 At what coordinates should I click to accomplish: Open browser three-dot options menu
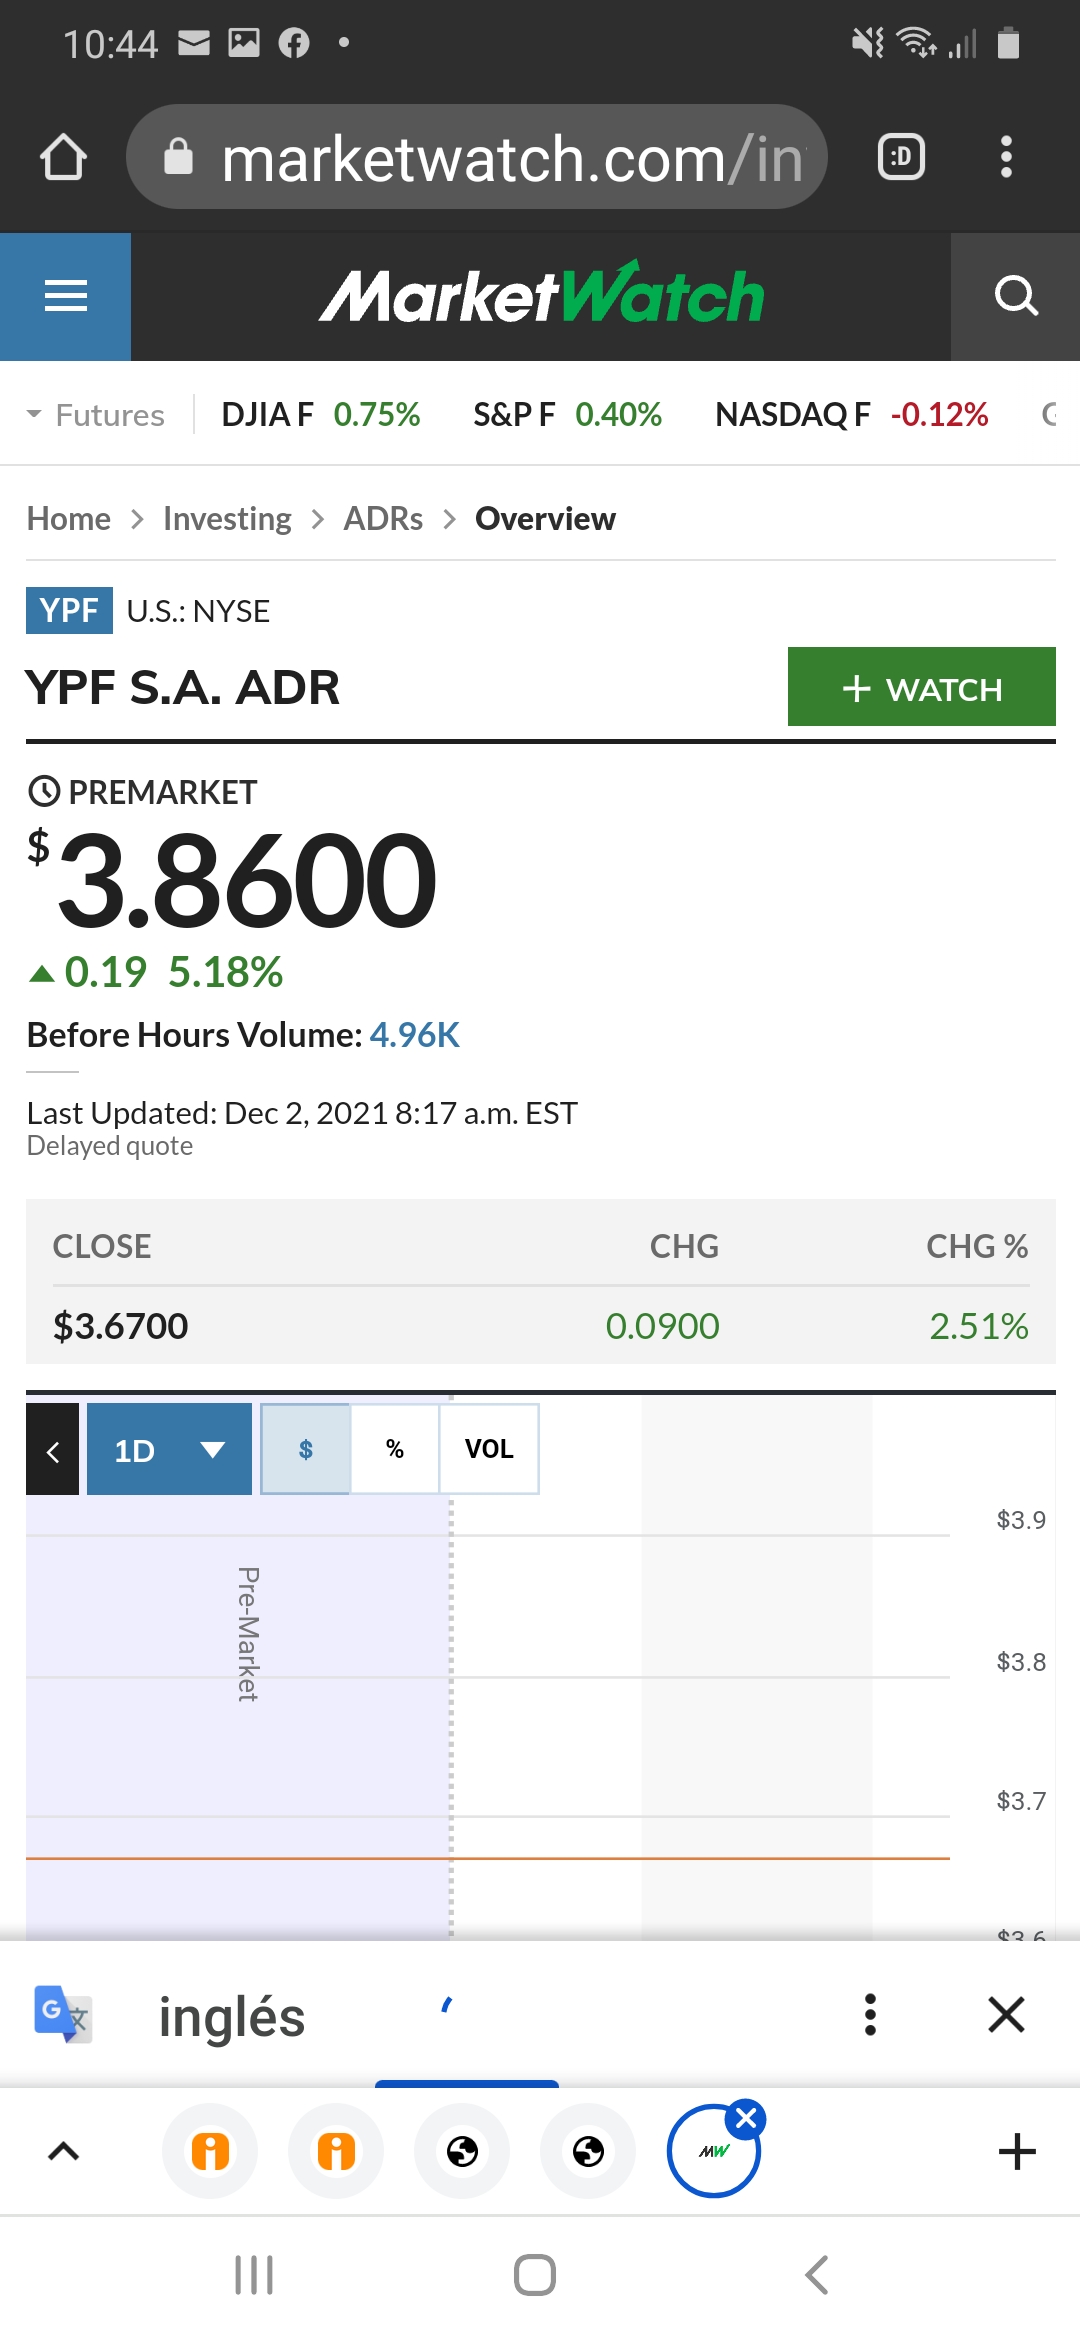pos(1006,157)
